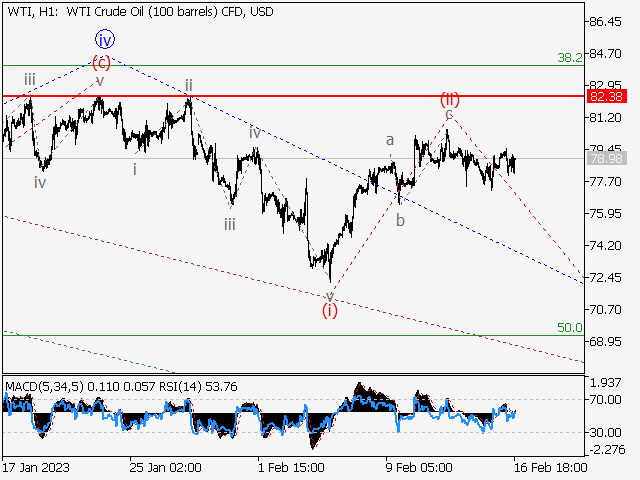Image resolution: width=640 pixels, height=480 pixels.
Task: Select the grey v label above red (i)
Action: click(330, 296)
